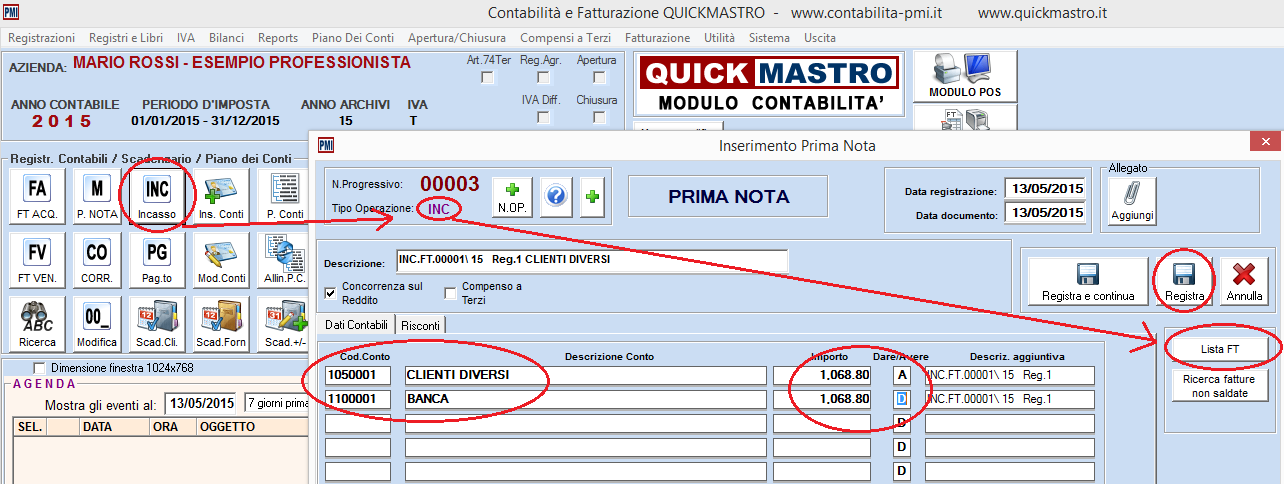
Task: Open the Uscita menu
Action: point(820,37)
